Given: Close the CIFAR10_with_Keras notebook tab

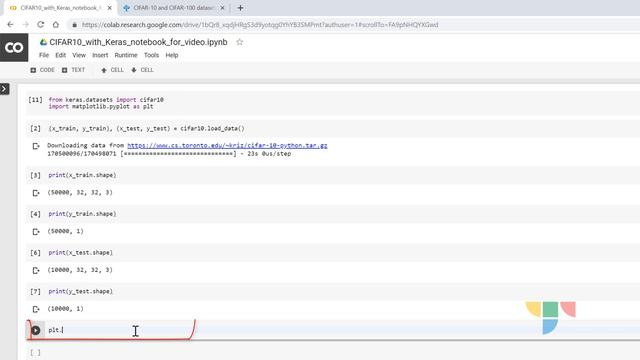Looking at the screenshot, I should coord(109,8).
